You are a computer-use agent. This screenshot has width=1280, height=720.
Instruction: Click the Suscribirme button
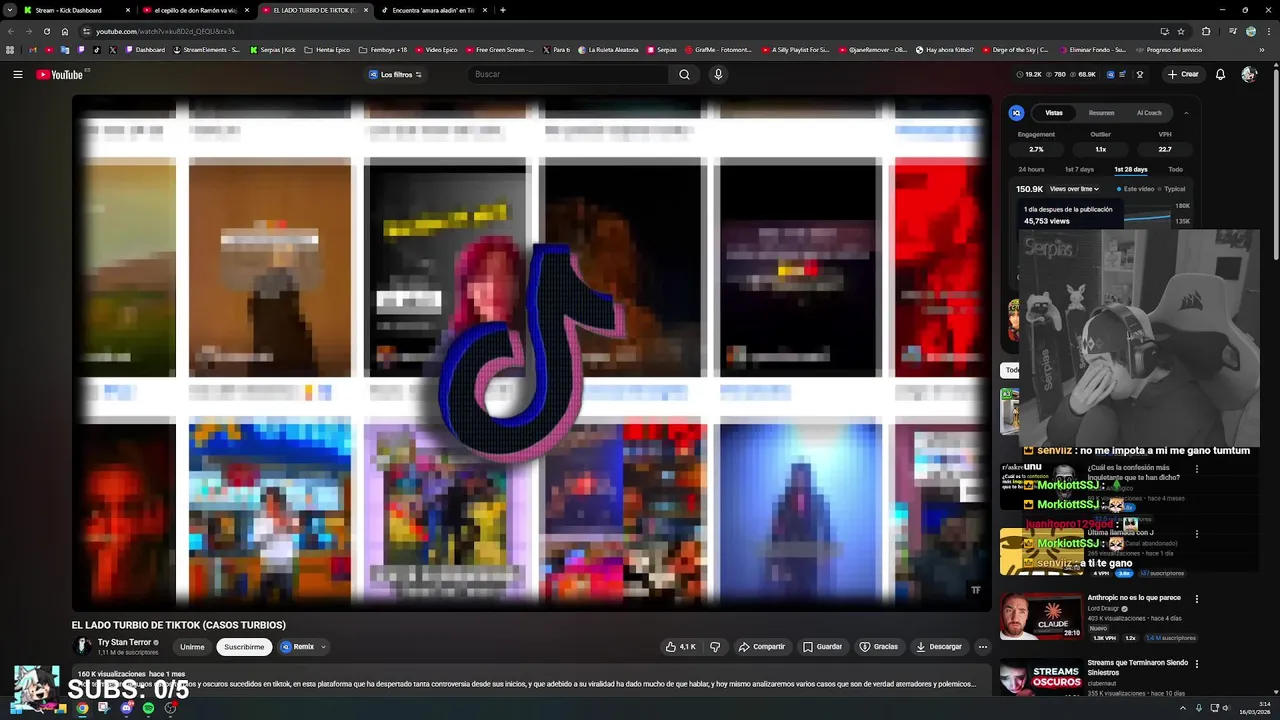tap(244, 647)
